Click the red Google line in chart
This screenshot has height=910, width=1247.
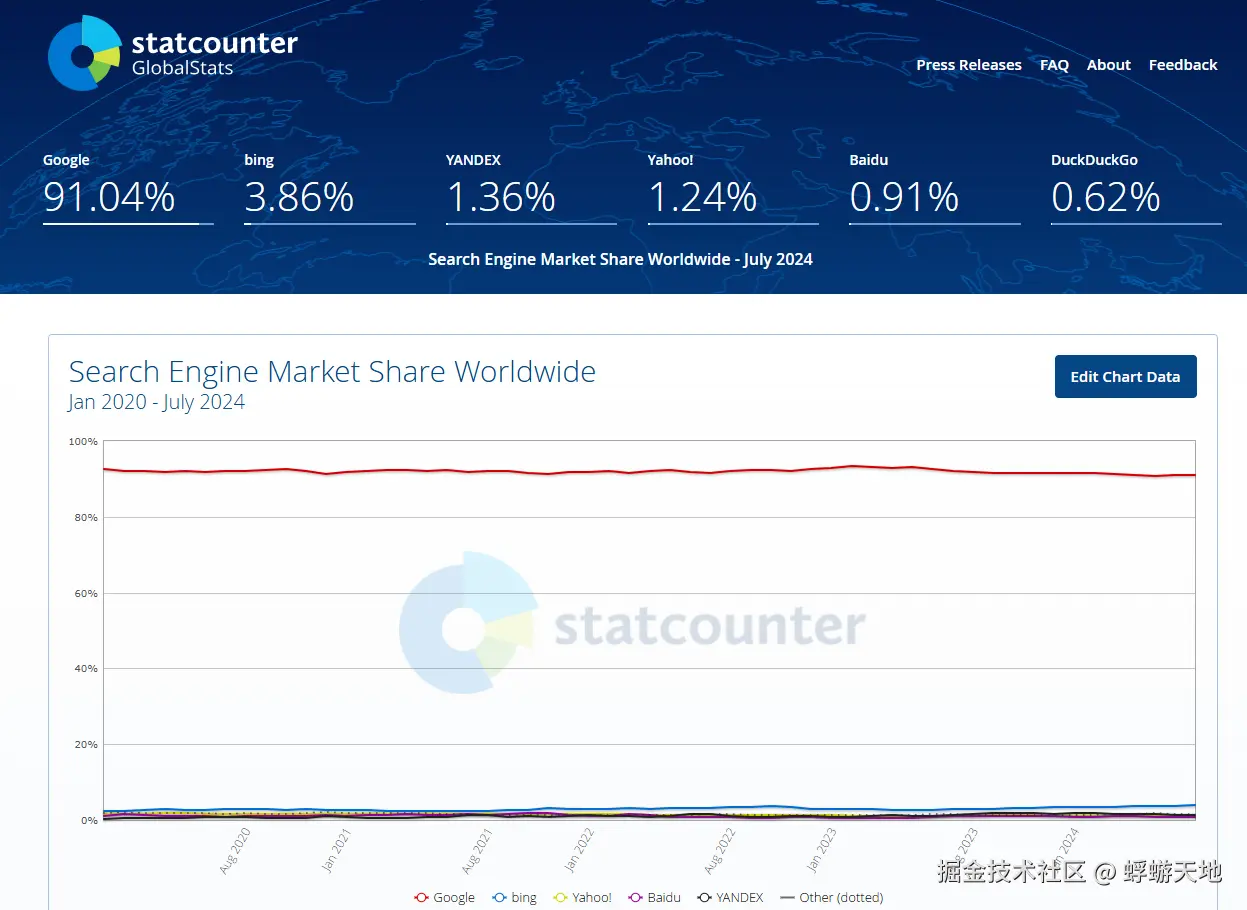tap(650, 471)
